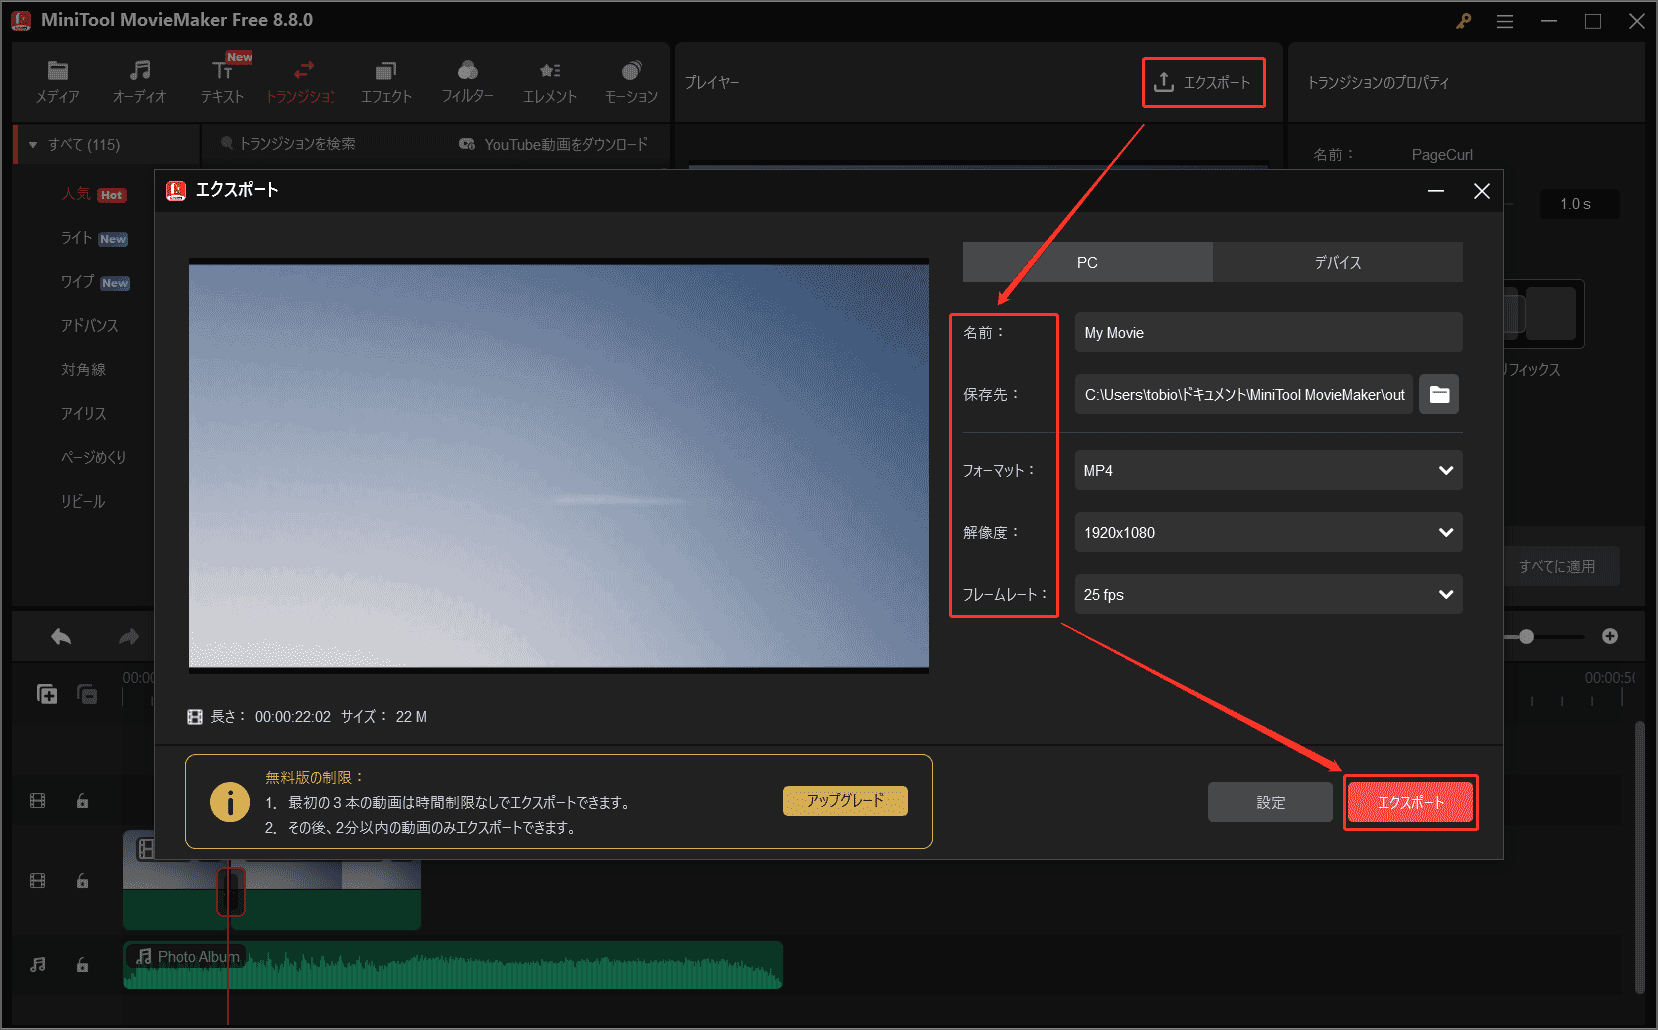Click the add track icon

click(x=47, y=694)
